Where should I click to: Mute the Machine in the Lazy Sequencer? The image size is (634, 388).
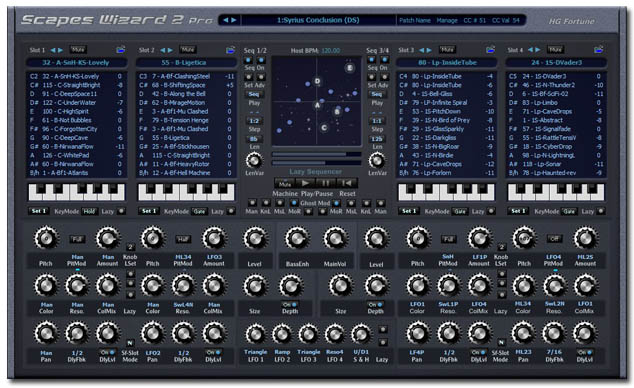tap(285, 183)
